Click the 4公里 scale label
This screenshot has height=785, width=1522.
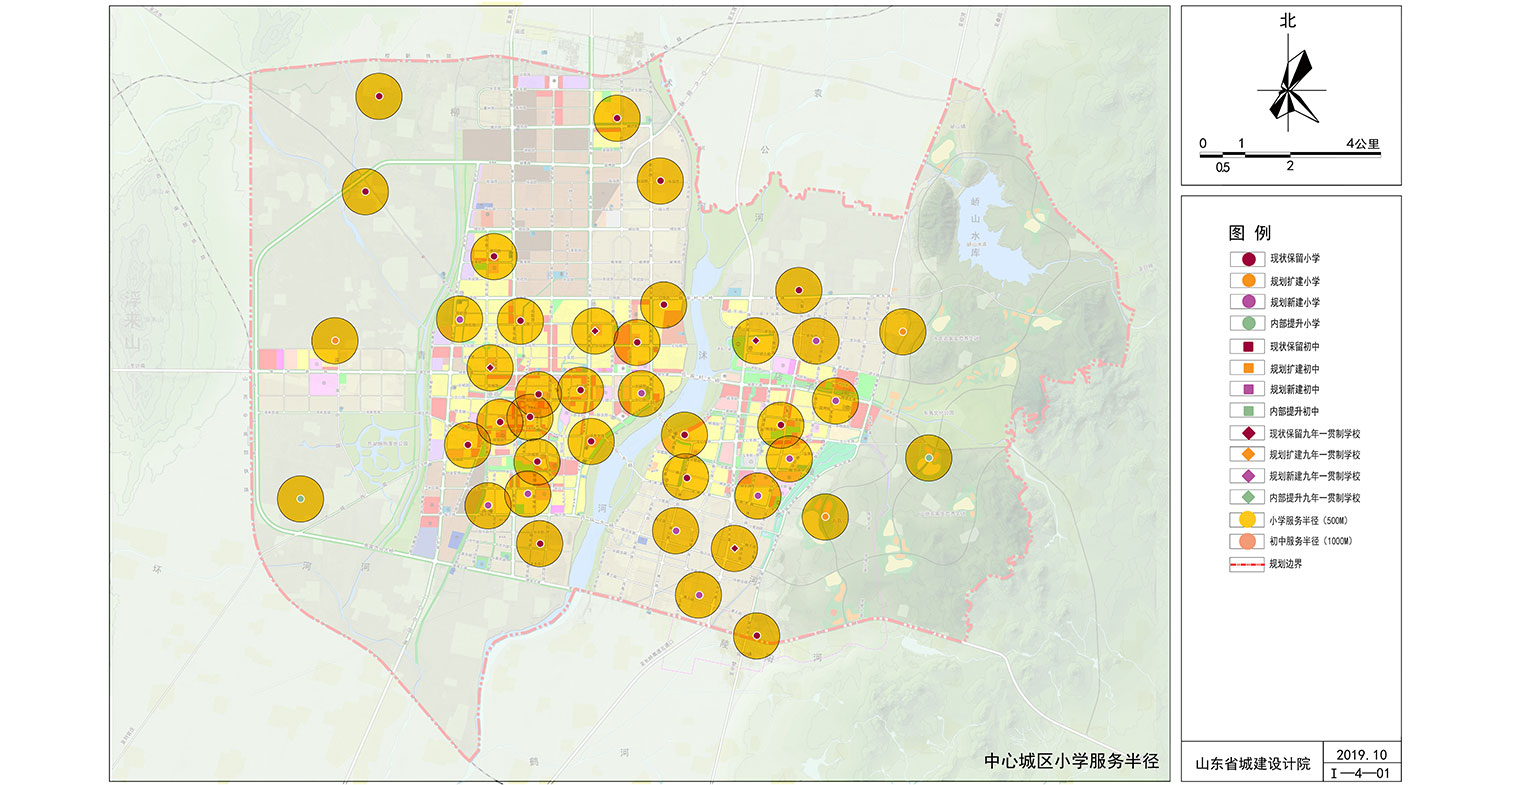pos(1363,144)
